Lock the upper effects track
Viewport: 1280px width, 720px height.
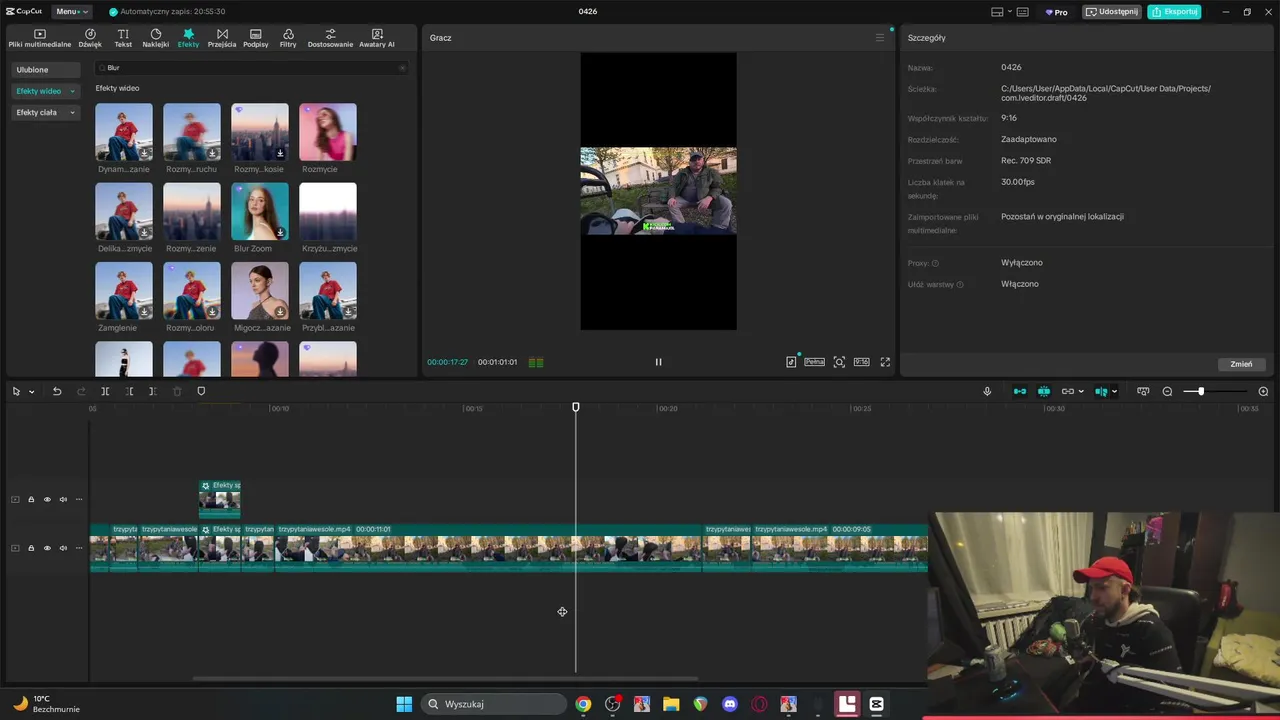point(31,499)
